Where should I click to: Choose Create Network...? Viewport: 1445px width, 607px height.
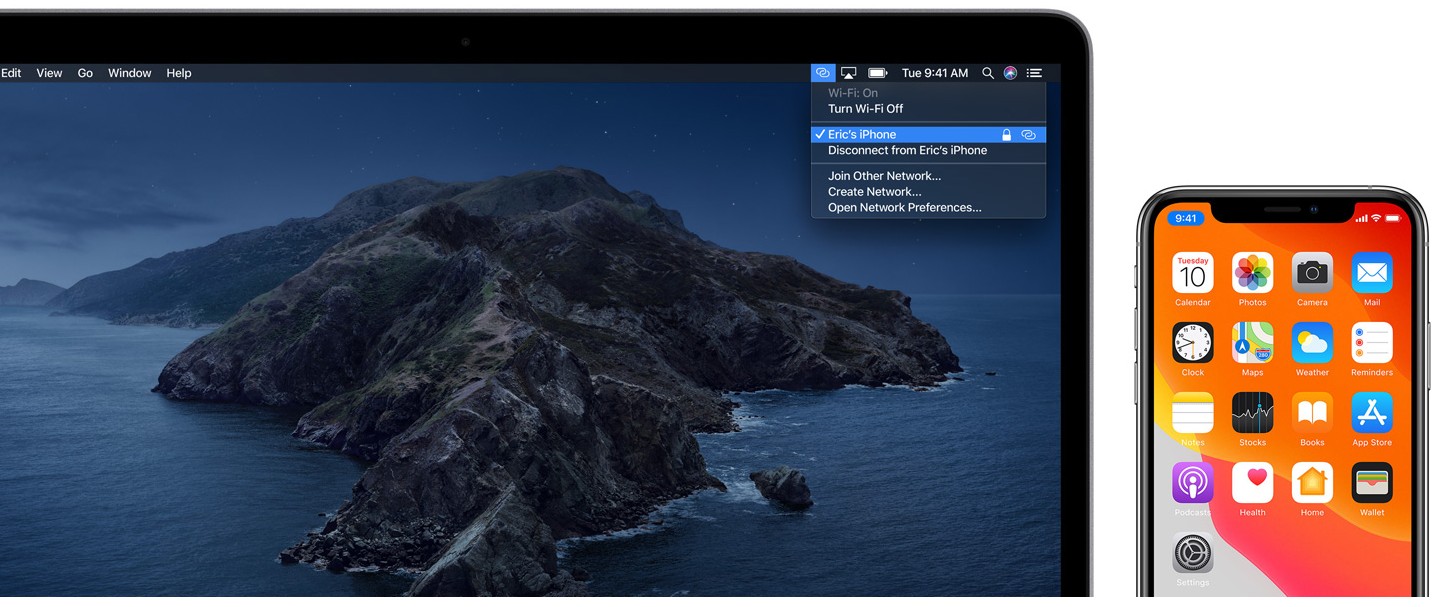pos(928,192)
